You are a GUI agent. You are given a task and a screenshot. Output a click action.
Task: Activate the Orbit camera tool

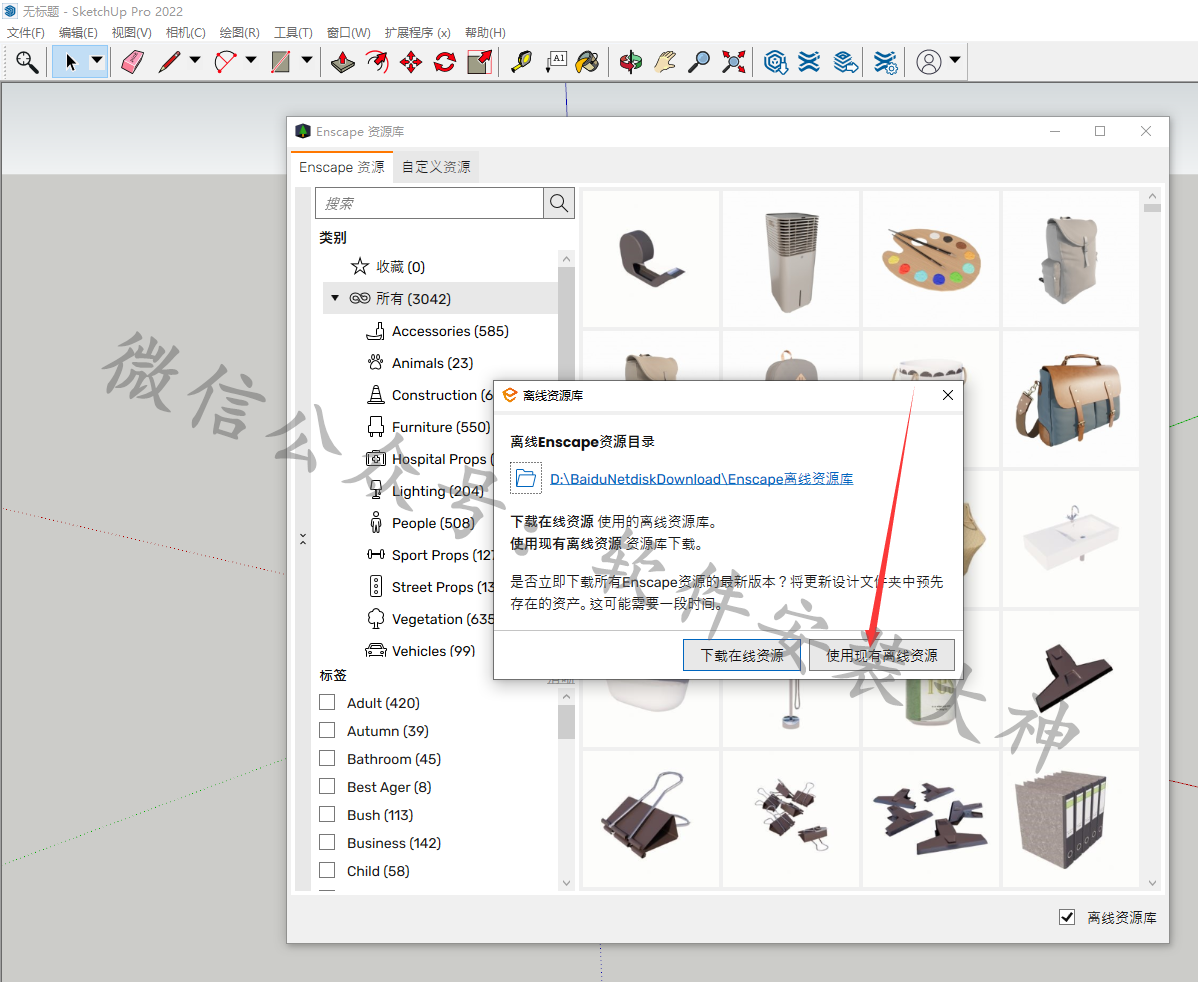630,62
